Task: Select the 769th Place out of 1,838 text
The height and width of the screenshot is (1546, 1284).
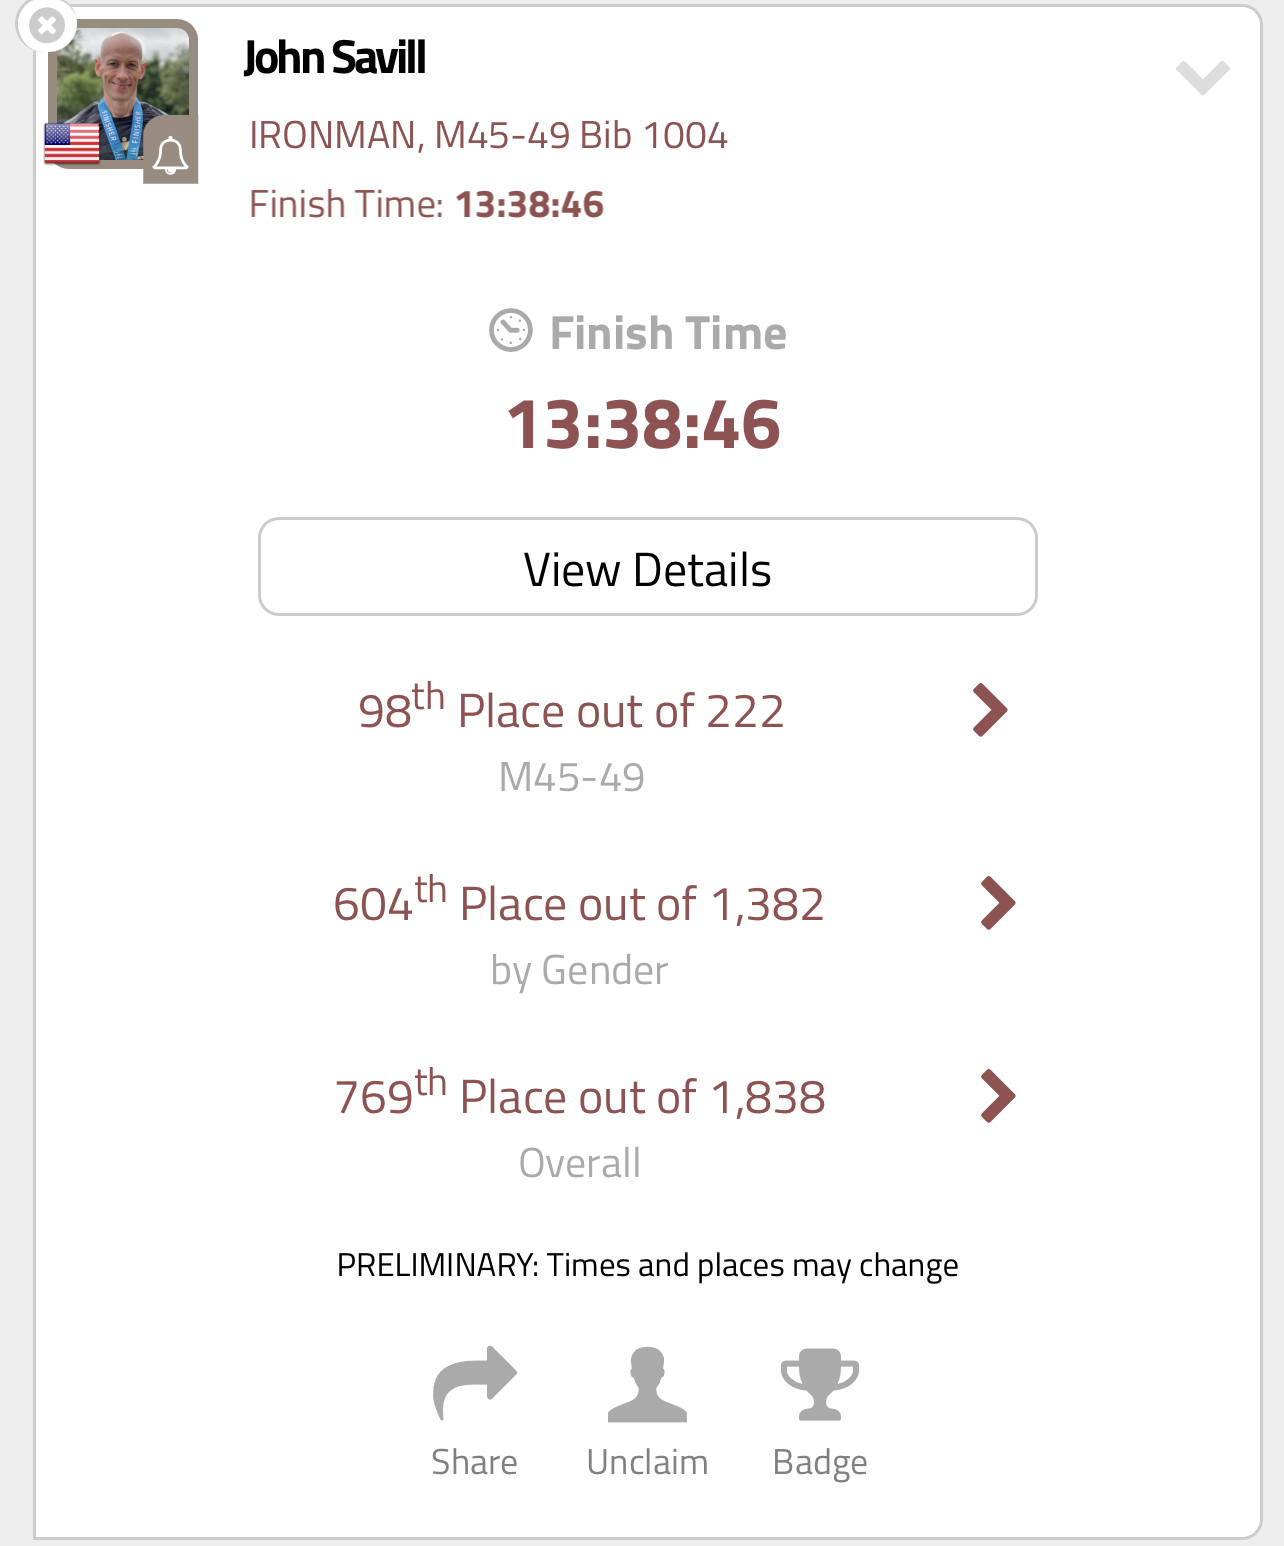Action: 580,1097
